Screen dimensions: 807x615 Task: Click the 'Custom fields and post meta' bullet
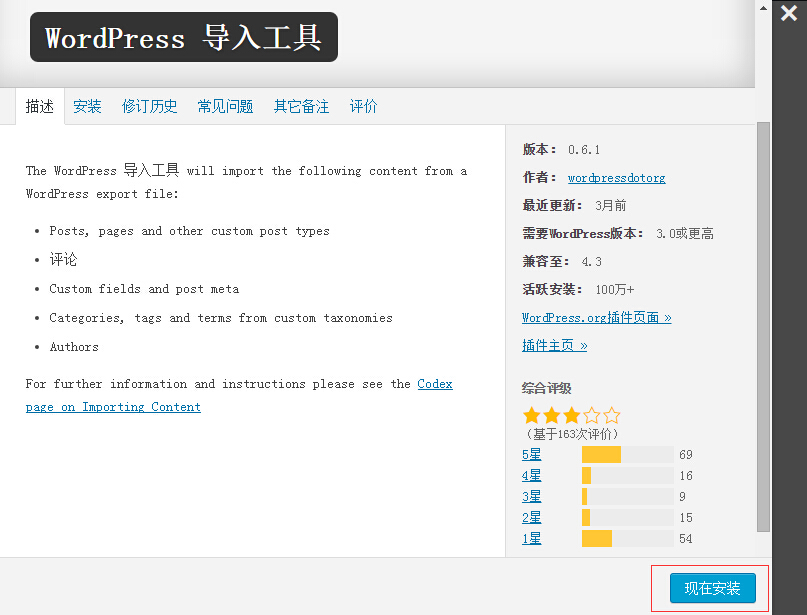[x=144, y=289]
